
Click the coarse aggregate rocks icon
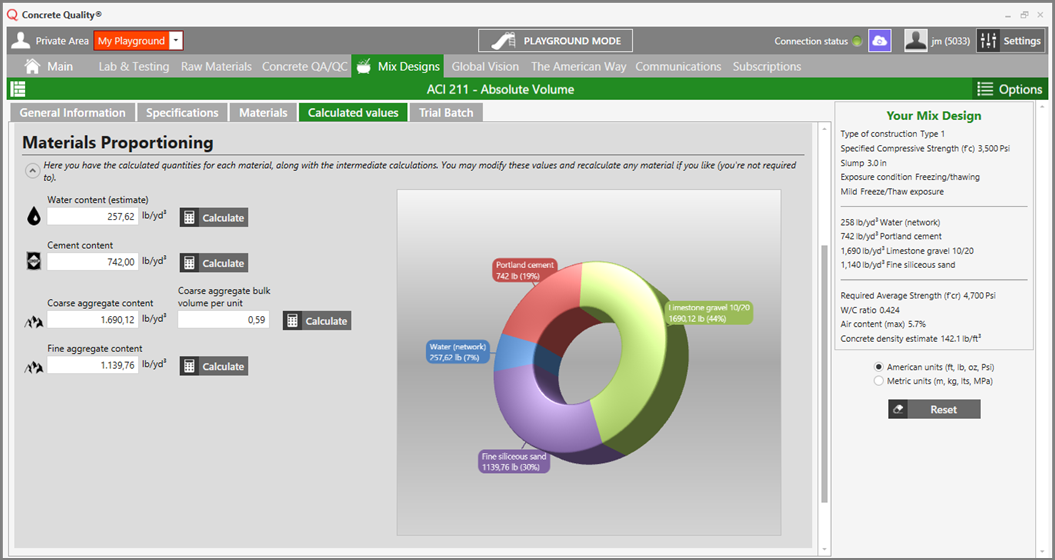(x=34, y=321)
